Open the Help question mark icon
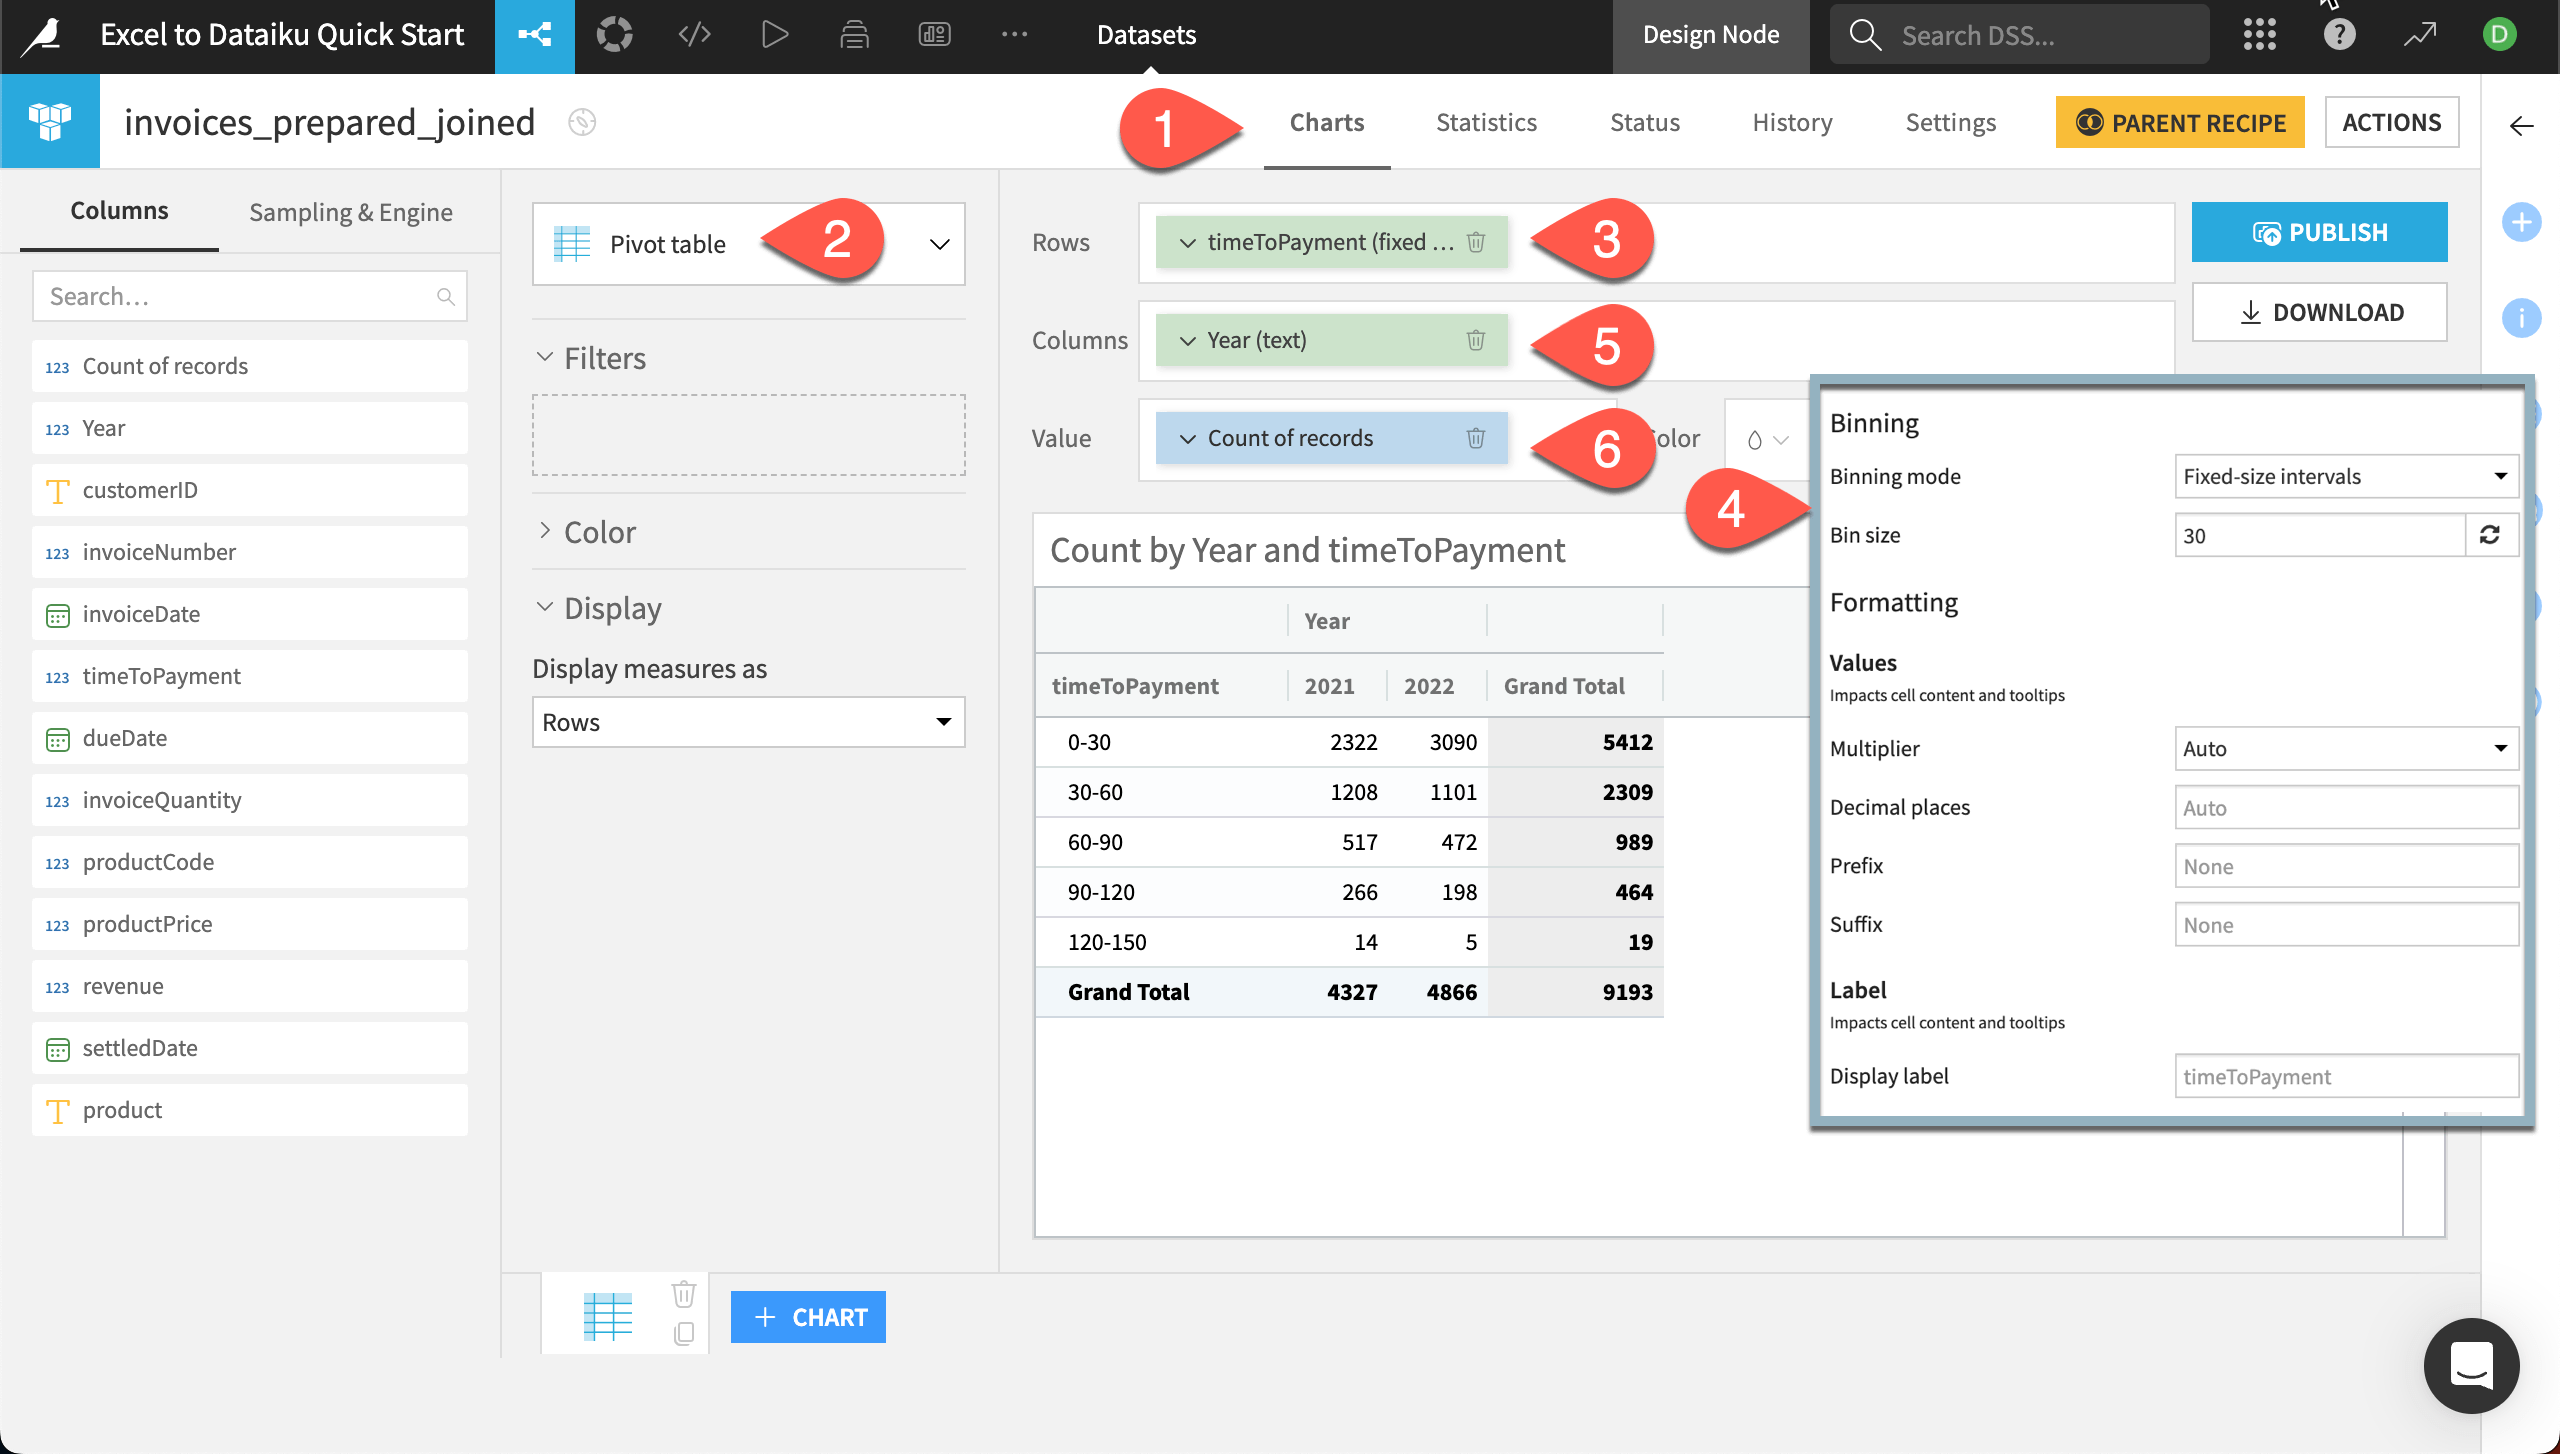 click(2339, 35)
